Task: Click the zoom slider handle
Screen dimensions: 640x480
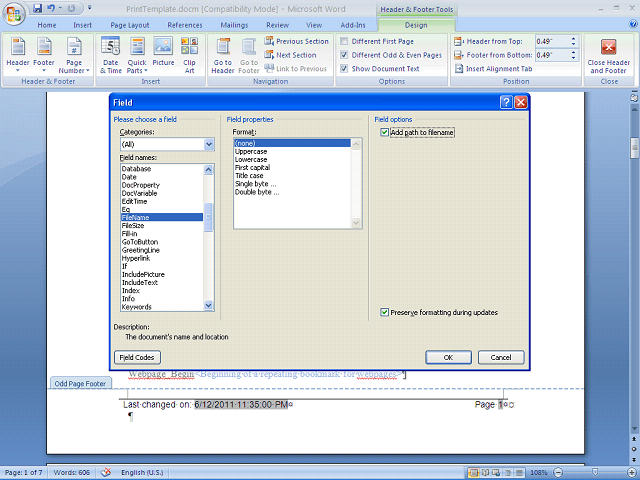Action: click(595, 473)
